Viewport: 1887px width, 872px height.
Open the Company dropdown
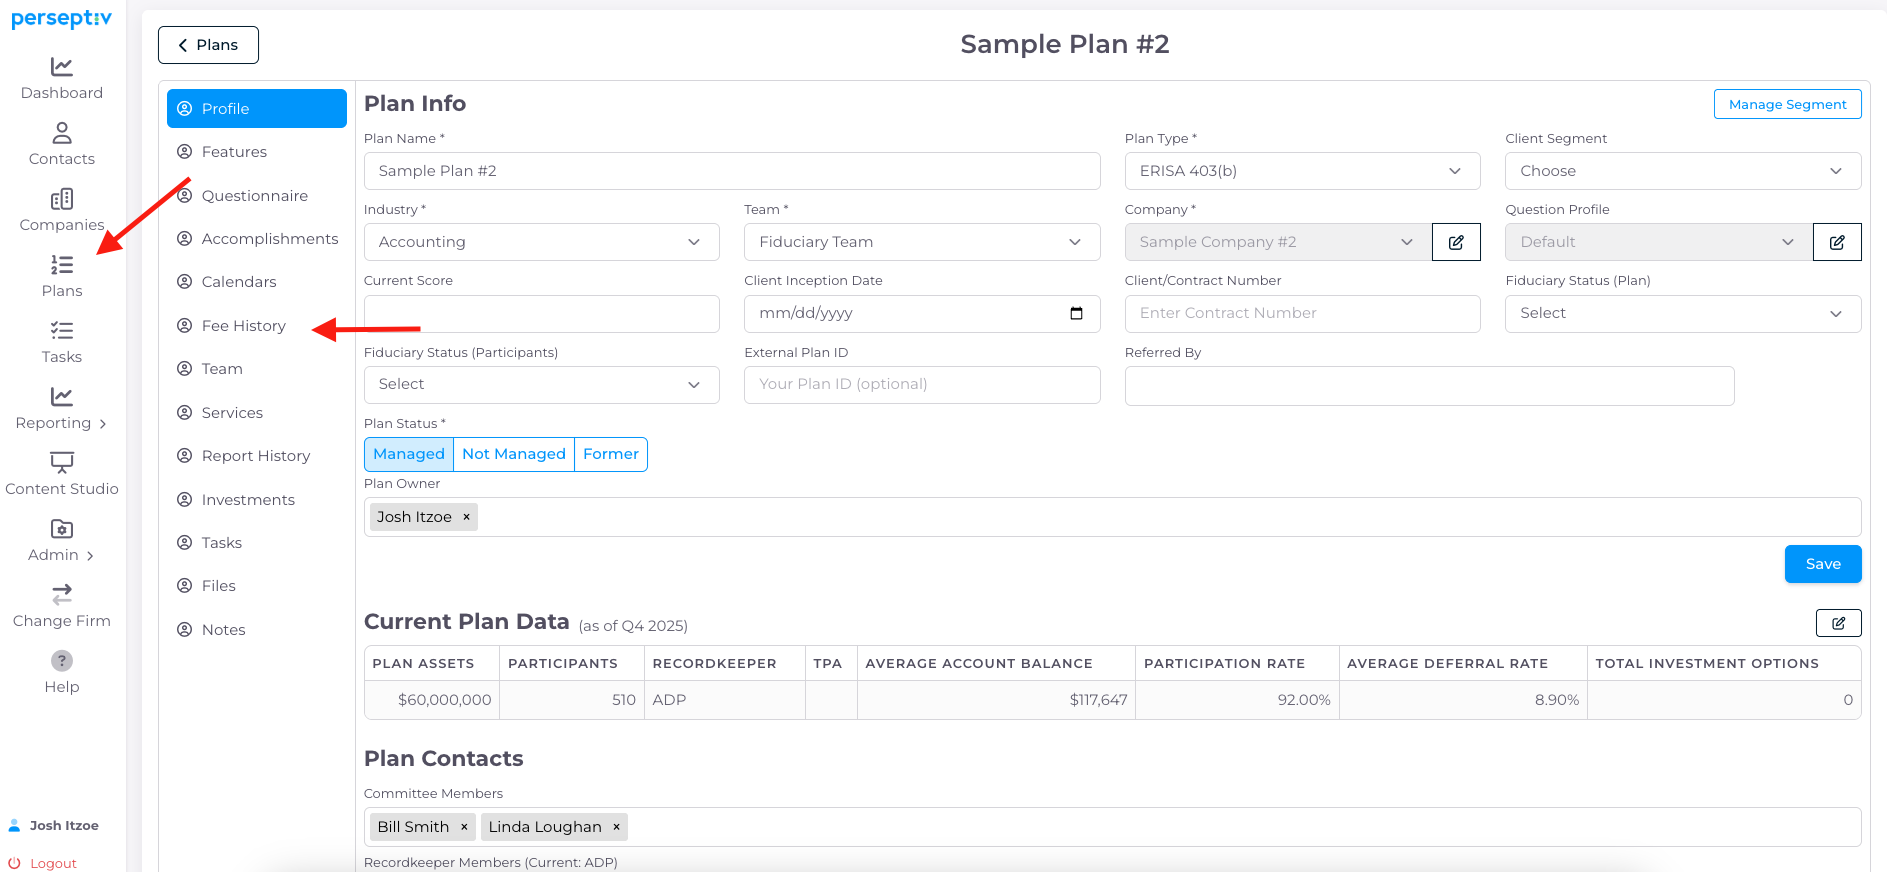1278,242
